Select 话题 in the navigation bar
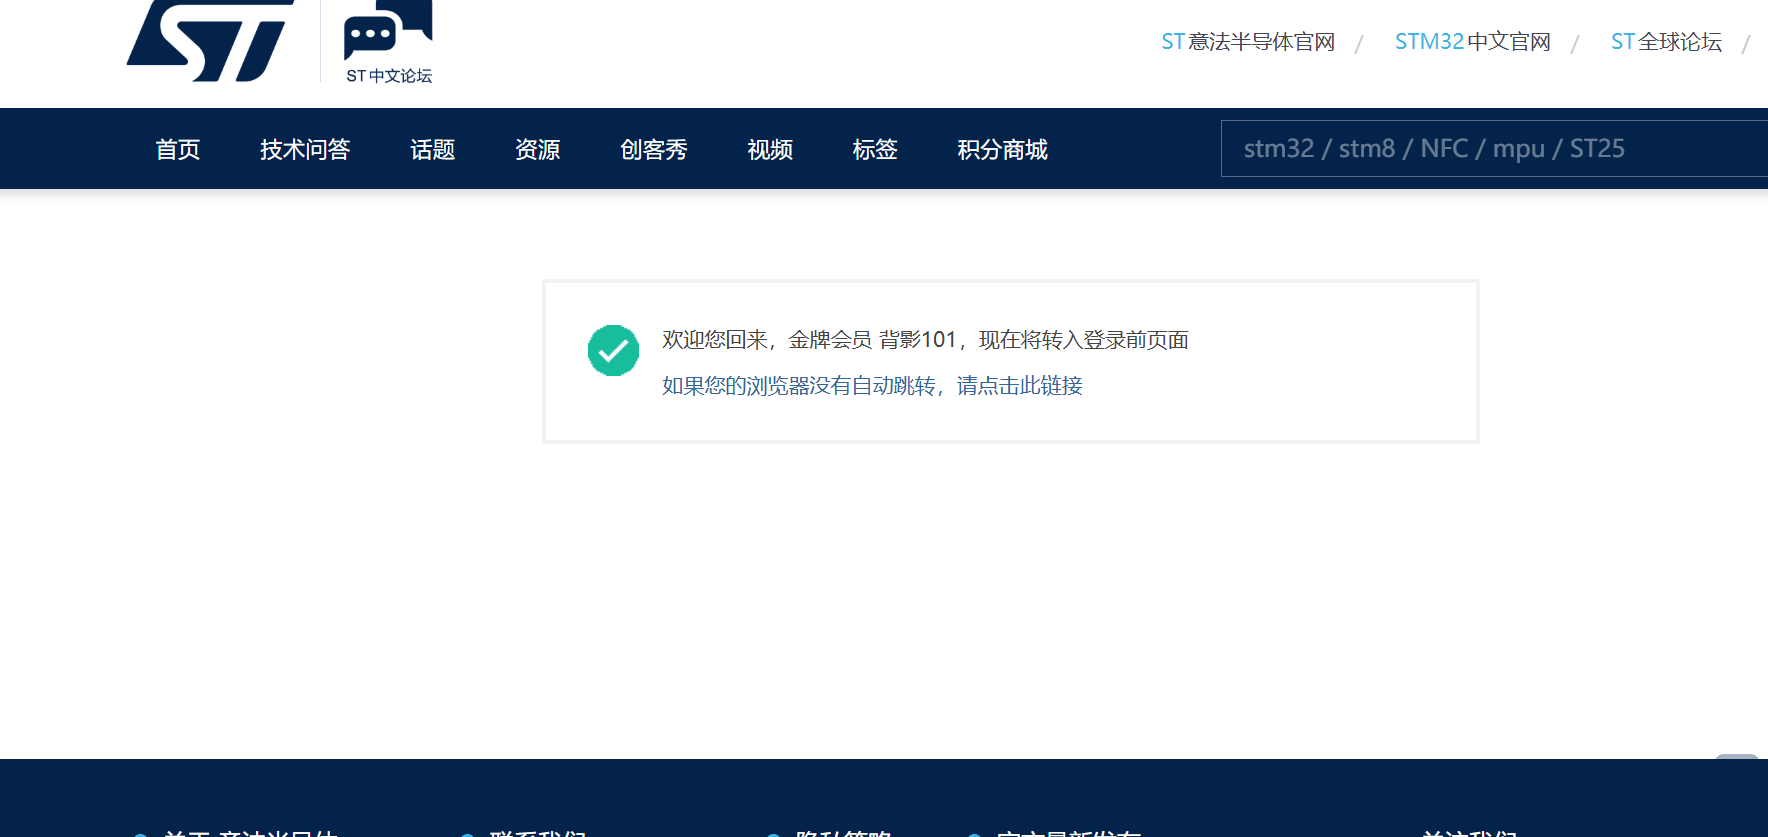This screenshot has height=837, width=1768. pos(432,149)
